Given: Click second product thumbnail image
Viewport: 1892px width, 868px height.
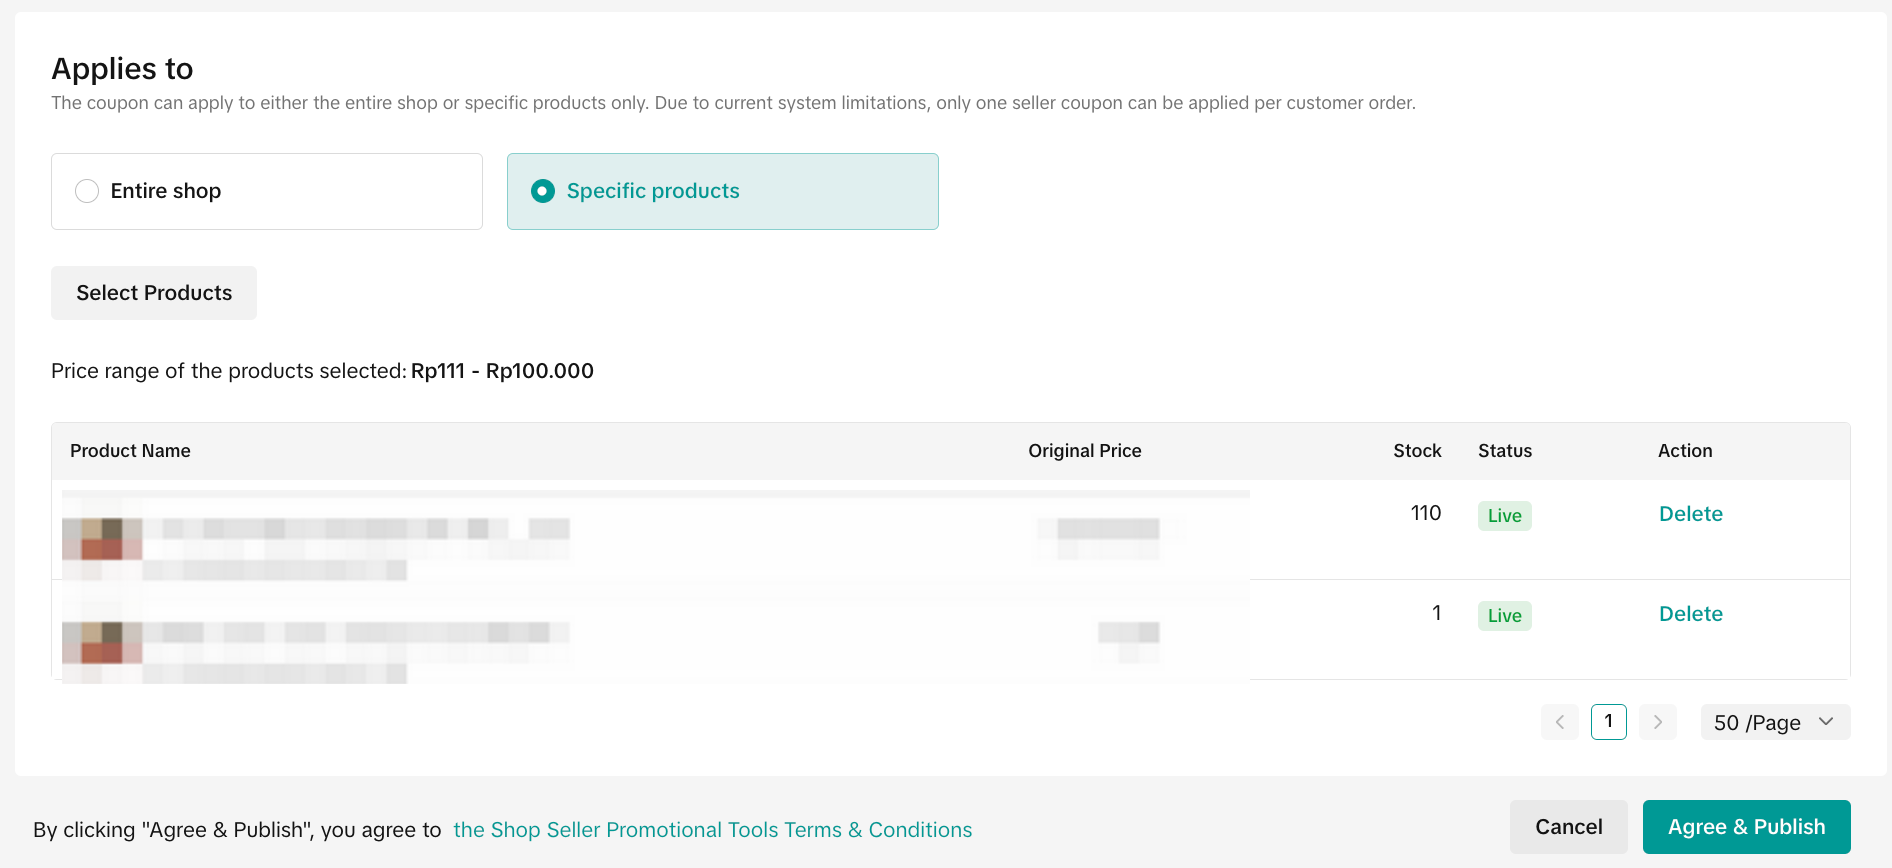Looking at the screenshot, I should [x=102, y=642].
